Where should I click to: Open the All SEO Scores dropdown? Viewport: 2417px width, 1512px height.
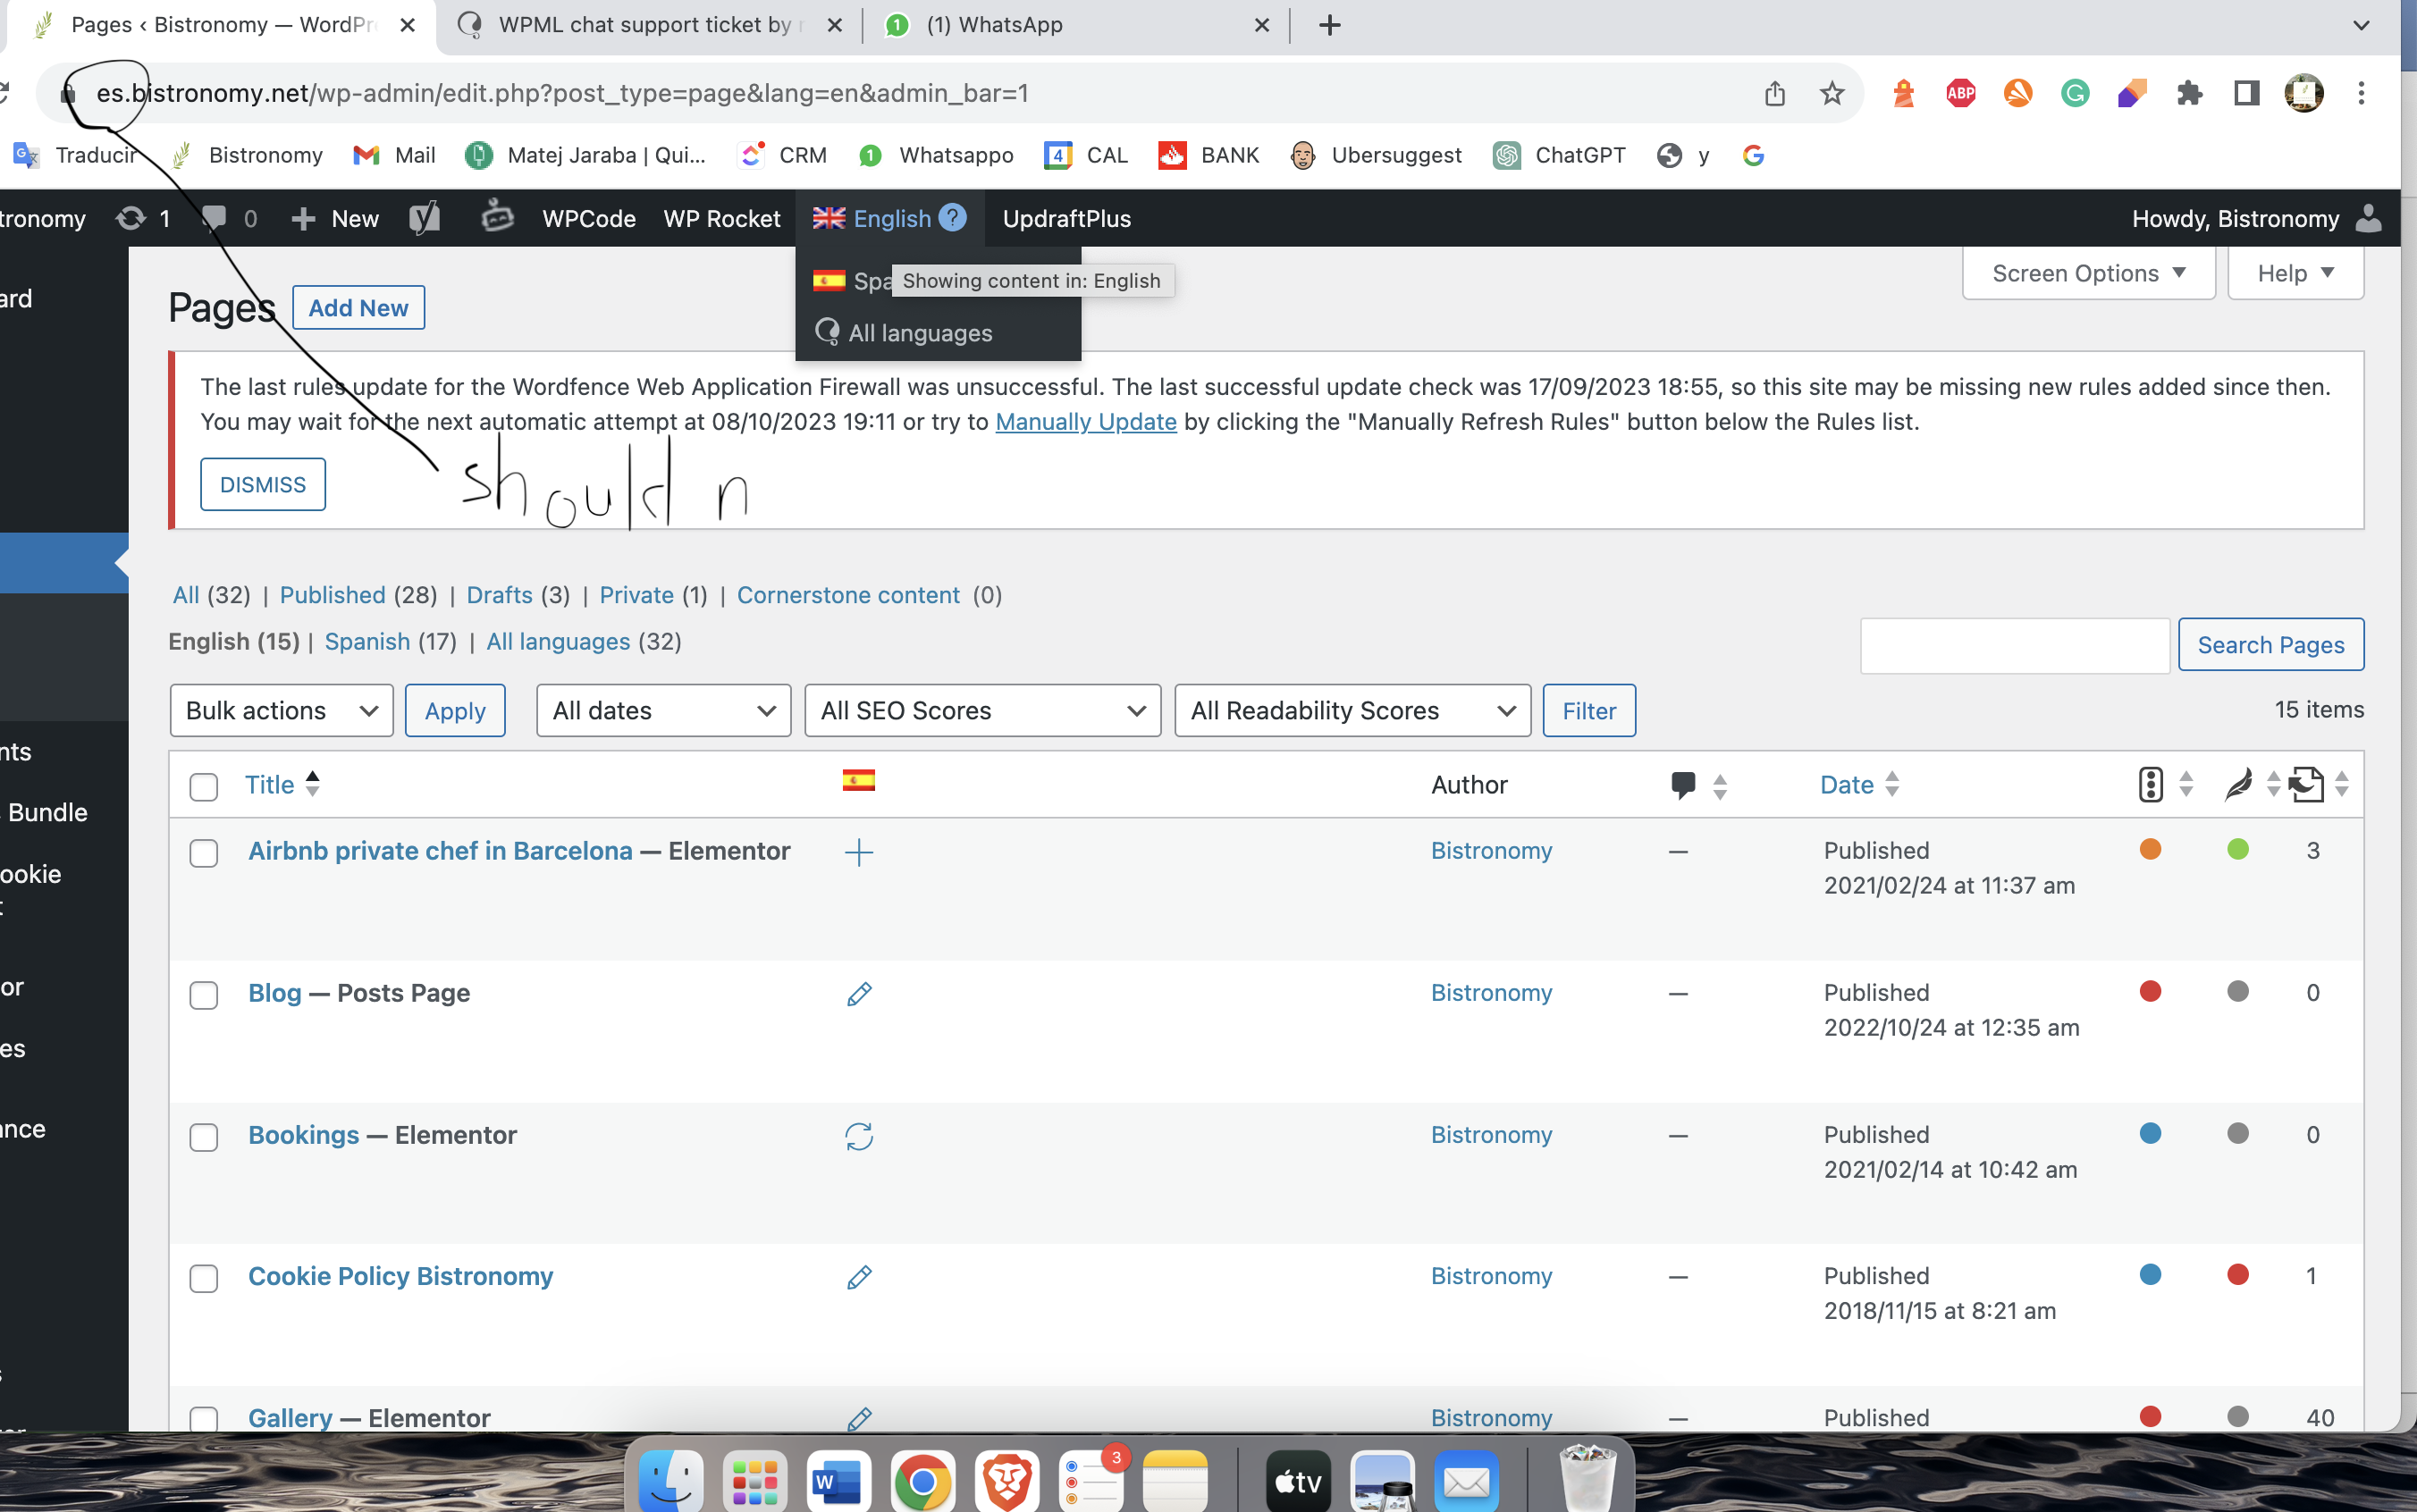[982, 710]
